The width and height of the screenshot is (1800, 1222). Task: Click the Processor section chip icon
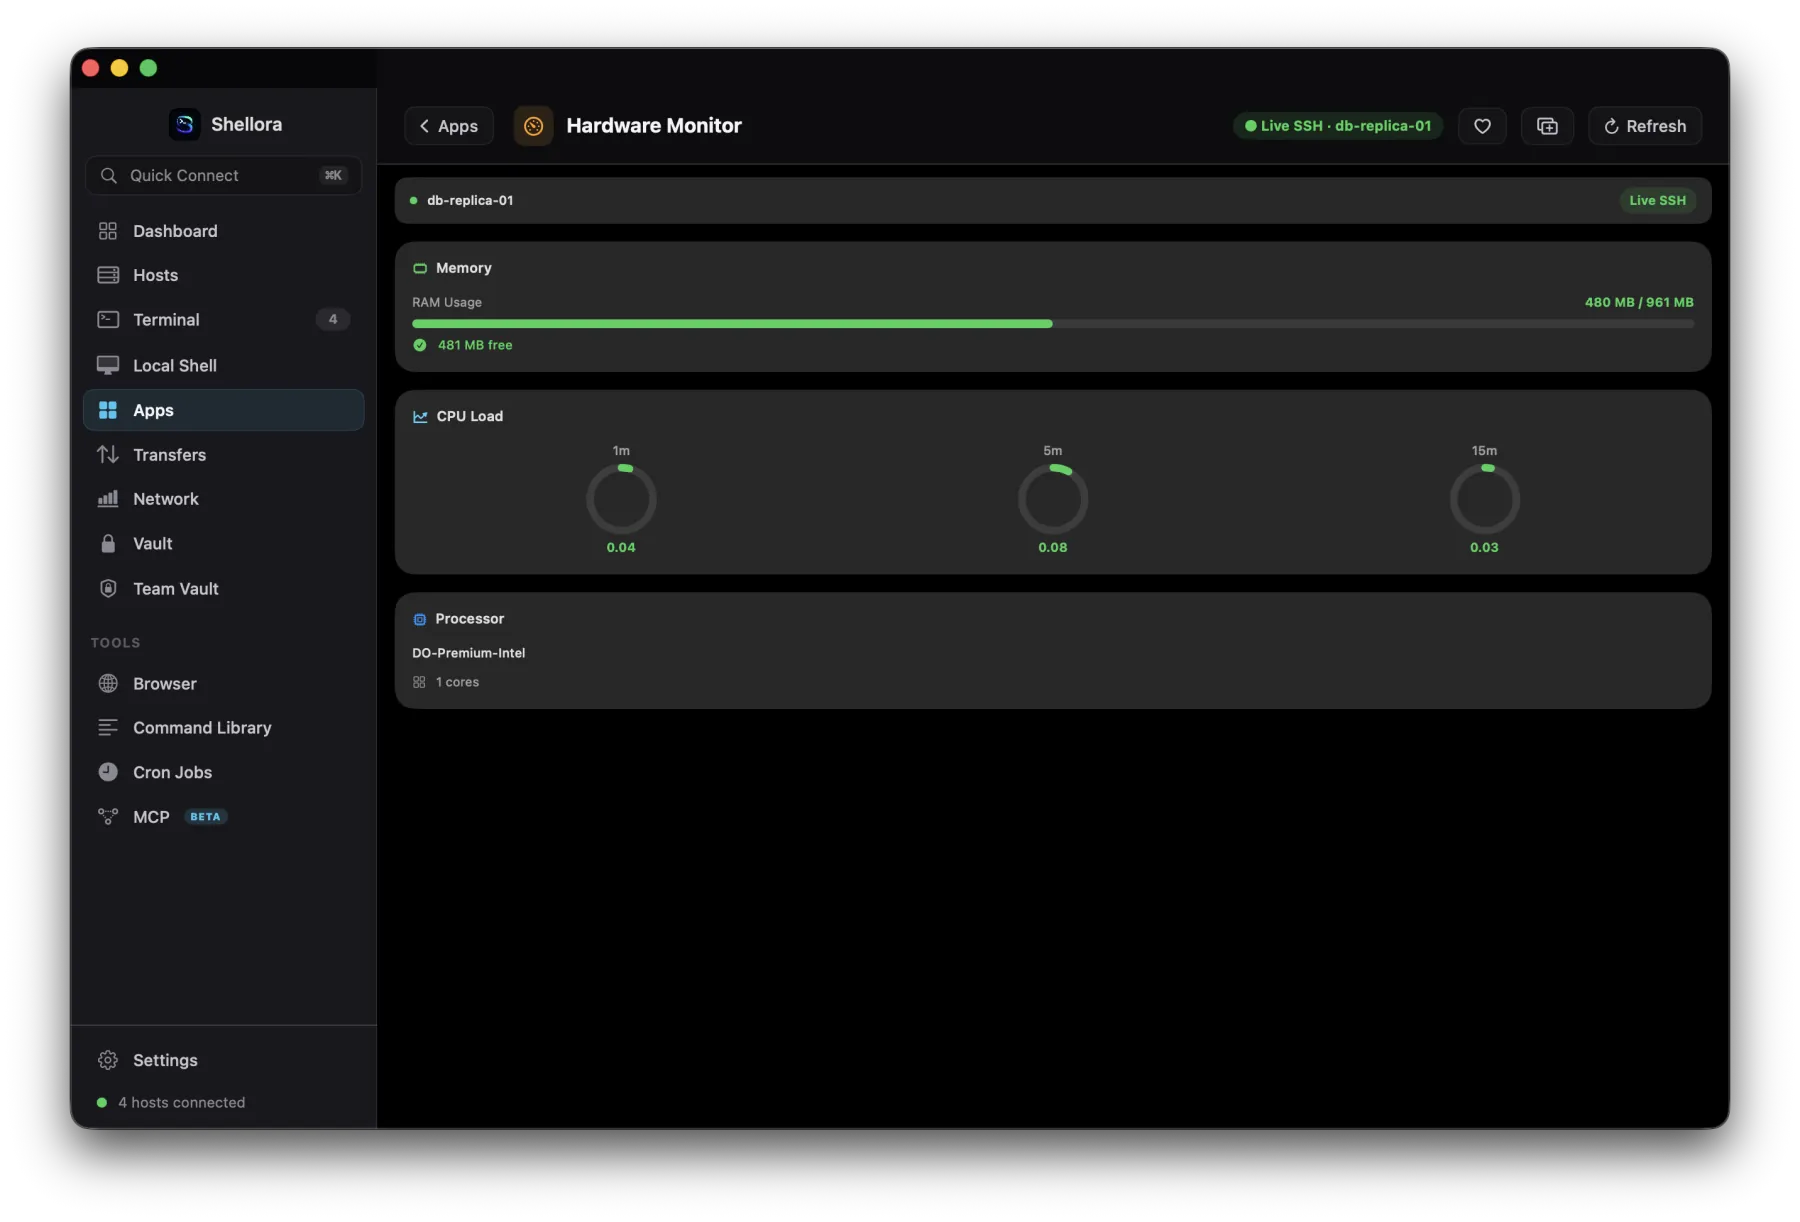(420, 620)
